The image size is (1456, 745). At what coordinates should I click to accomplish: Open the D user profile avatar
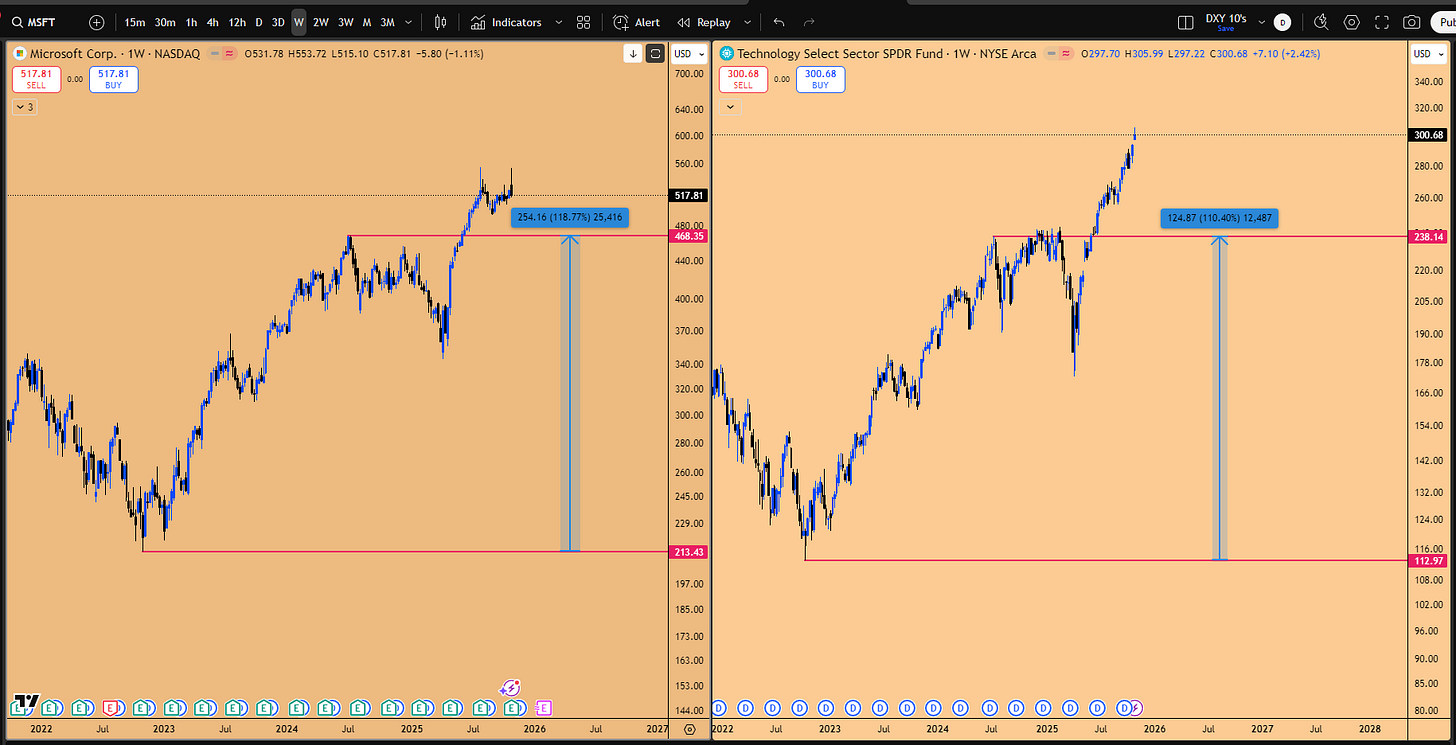1282,22
